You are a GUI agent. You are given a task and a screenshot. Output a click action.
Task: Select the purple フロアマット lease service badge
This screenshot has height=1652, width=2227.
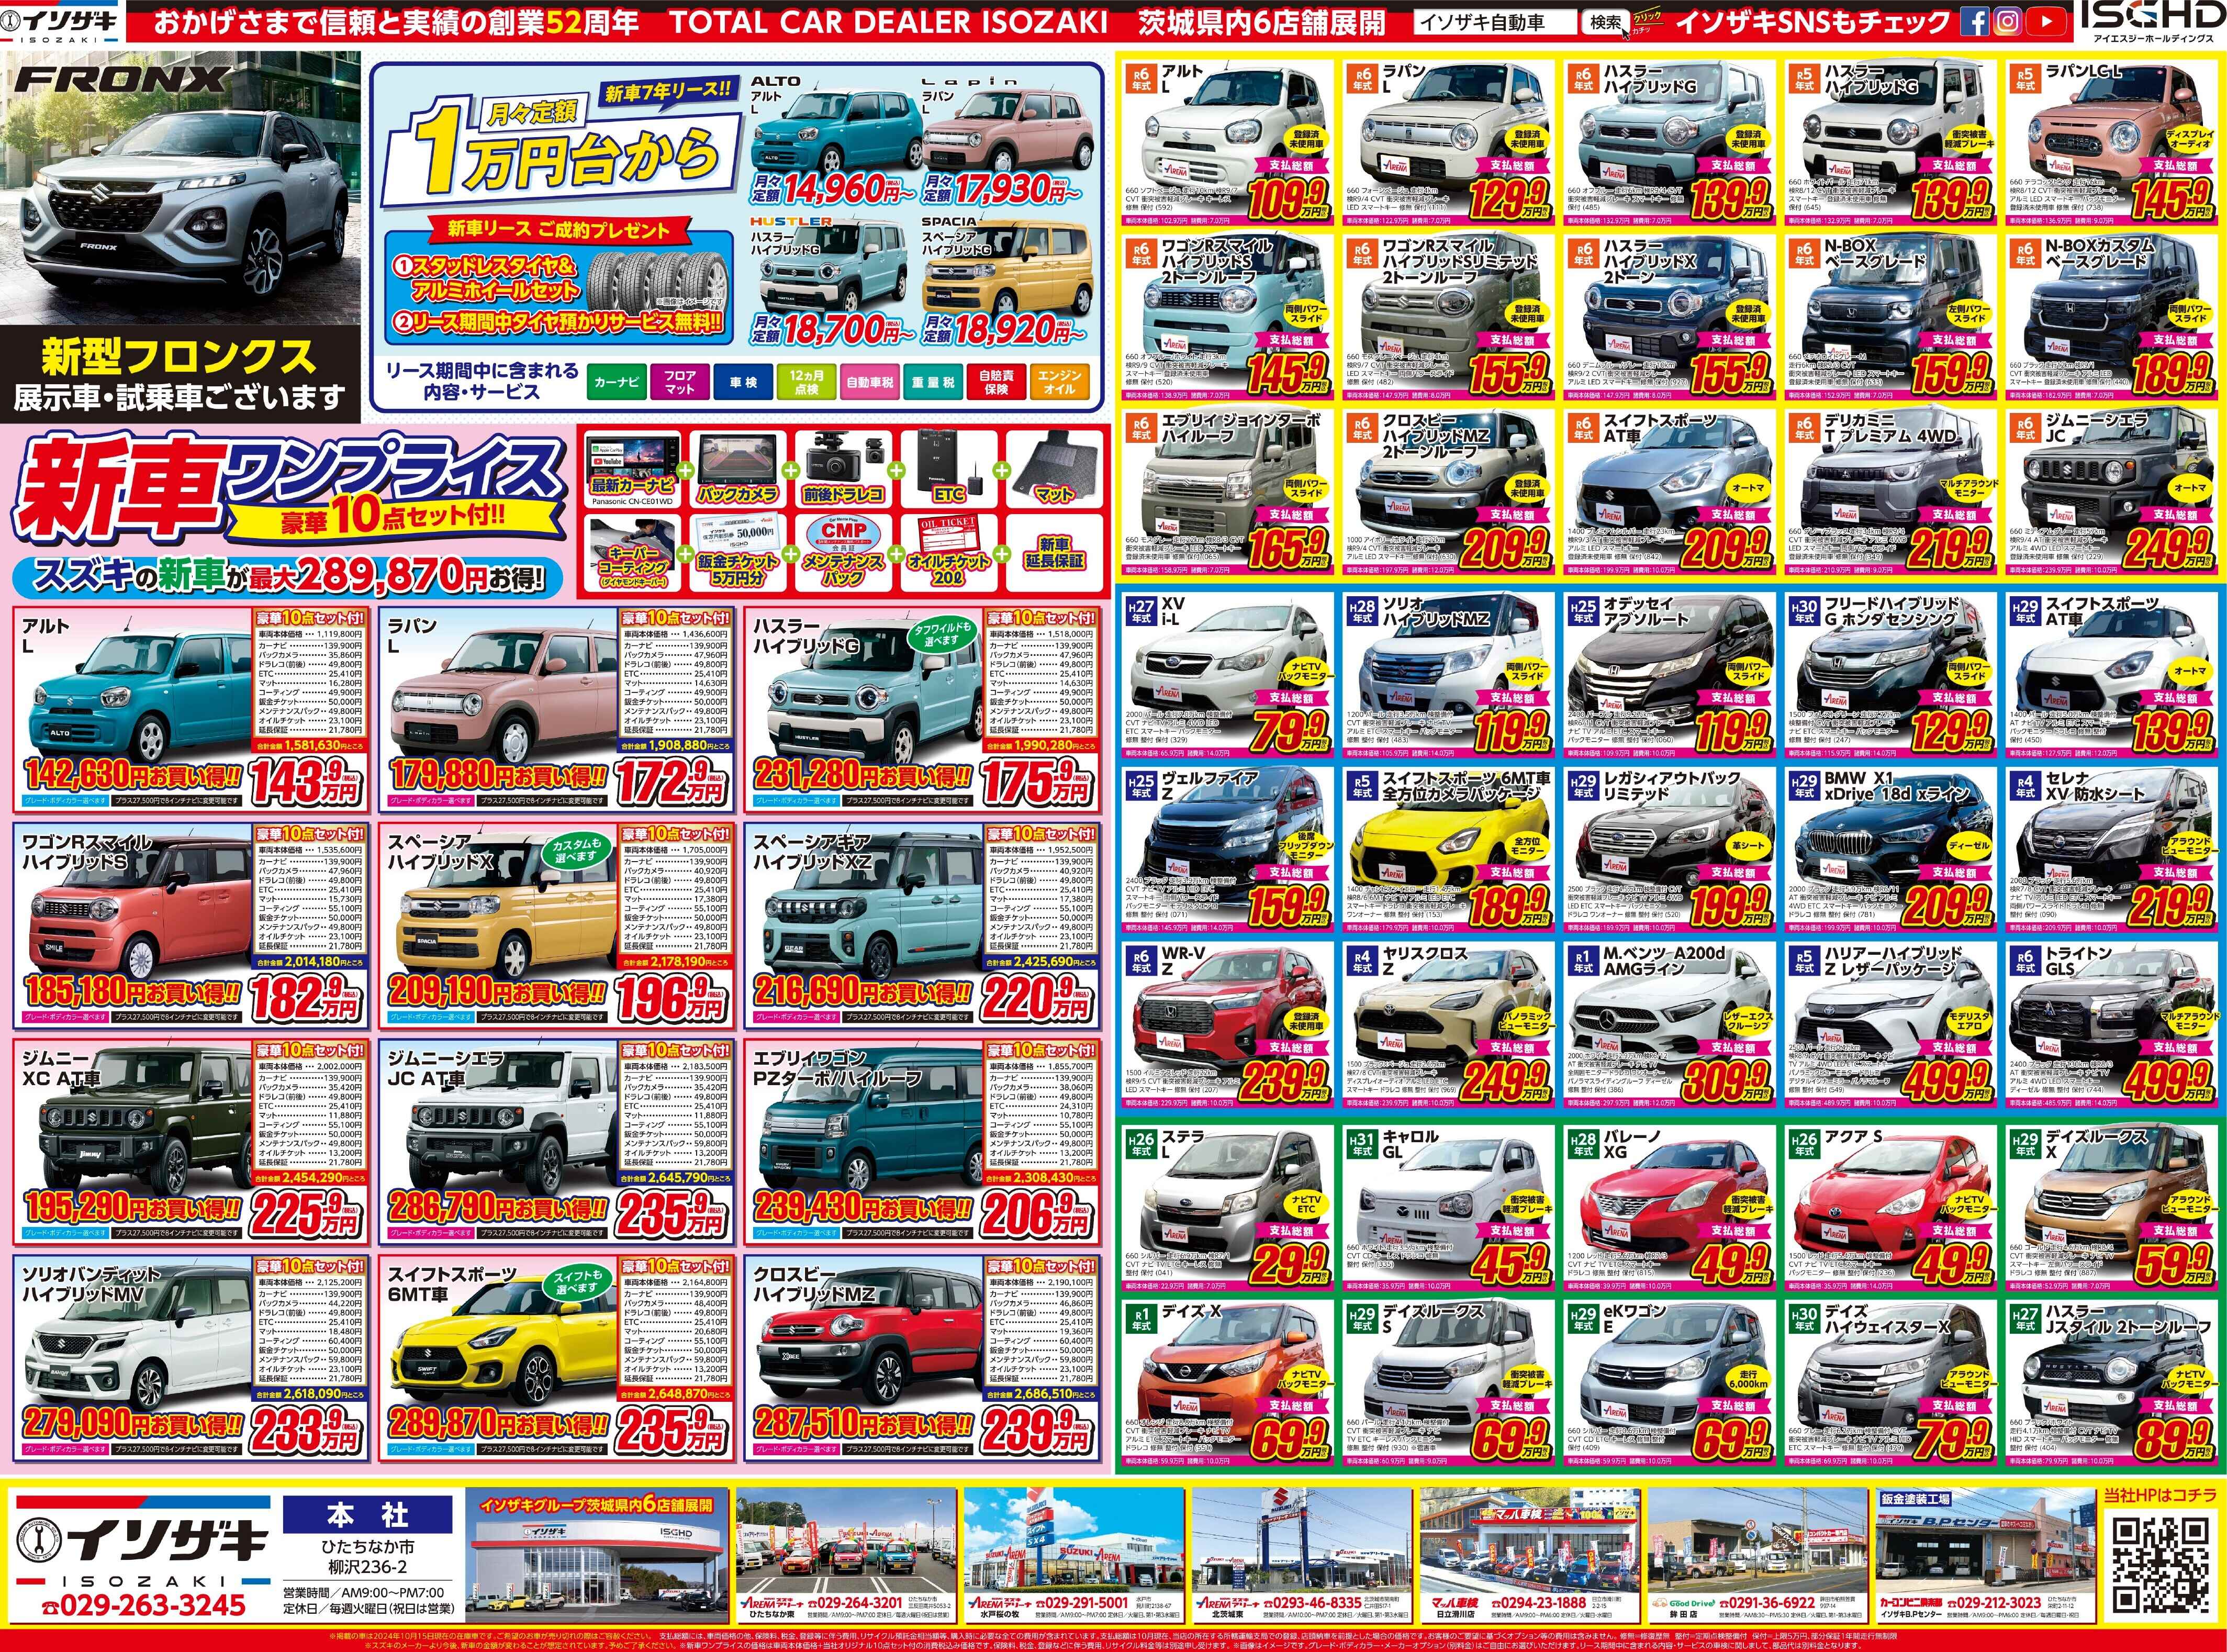point(679,382)
